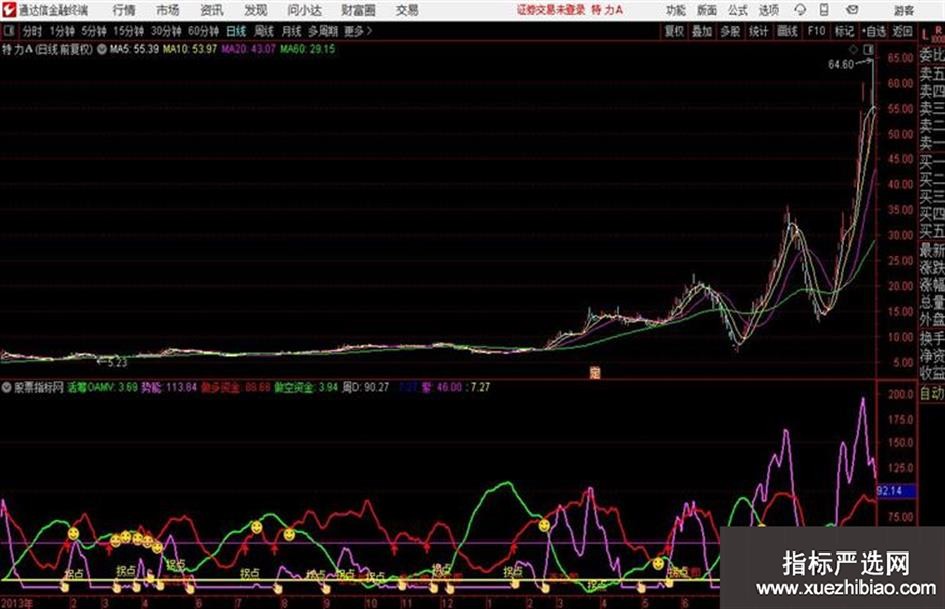Open the 功能 menu
Image resolution: width=945 pixels, height=609 pixels.
676,10
